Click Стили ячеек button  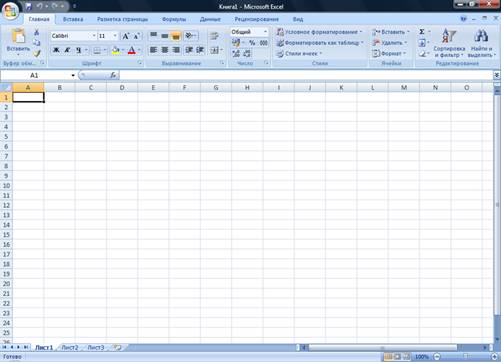(299, 54)
